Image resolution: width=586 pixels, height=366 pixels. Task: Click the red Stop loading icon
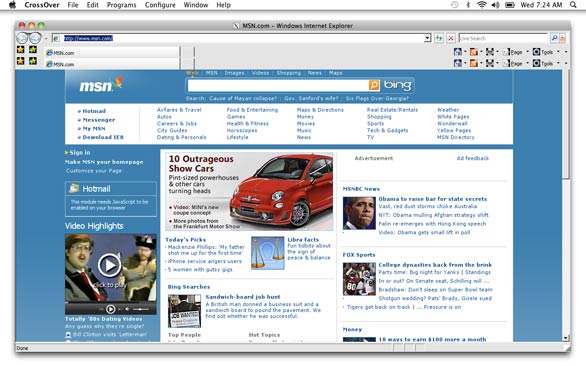[451, 38]
